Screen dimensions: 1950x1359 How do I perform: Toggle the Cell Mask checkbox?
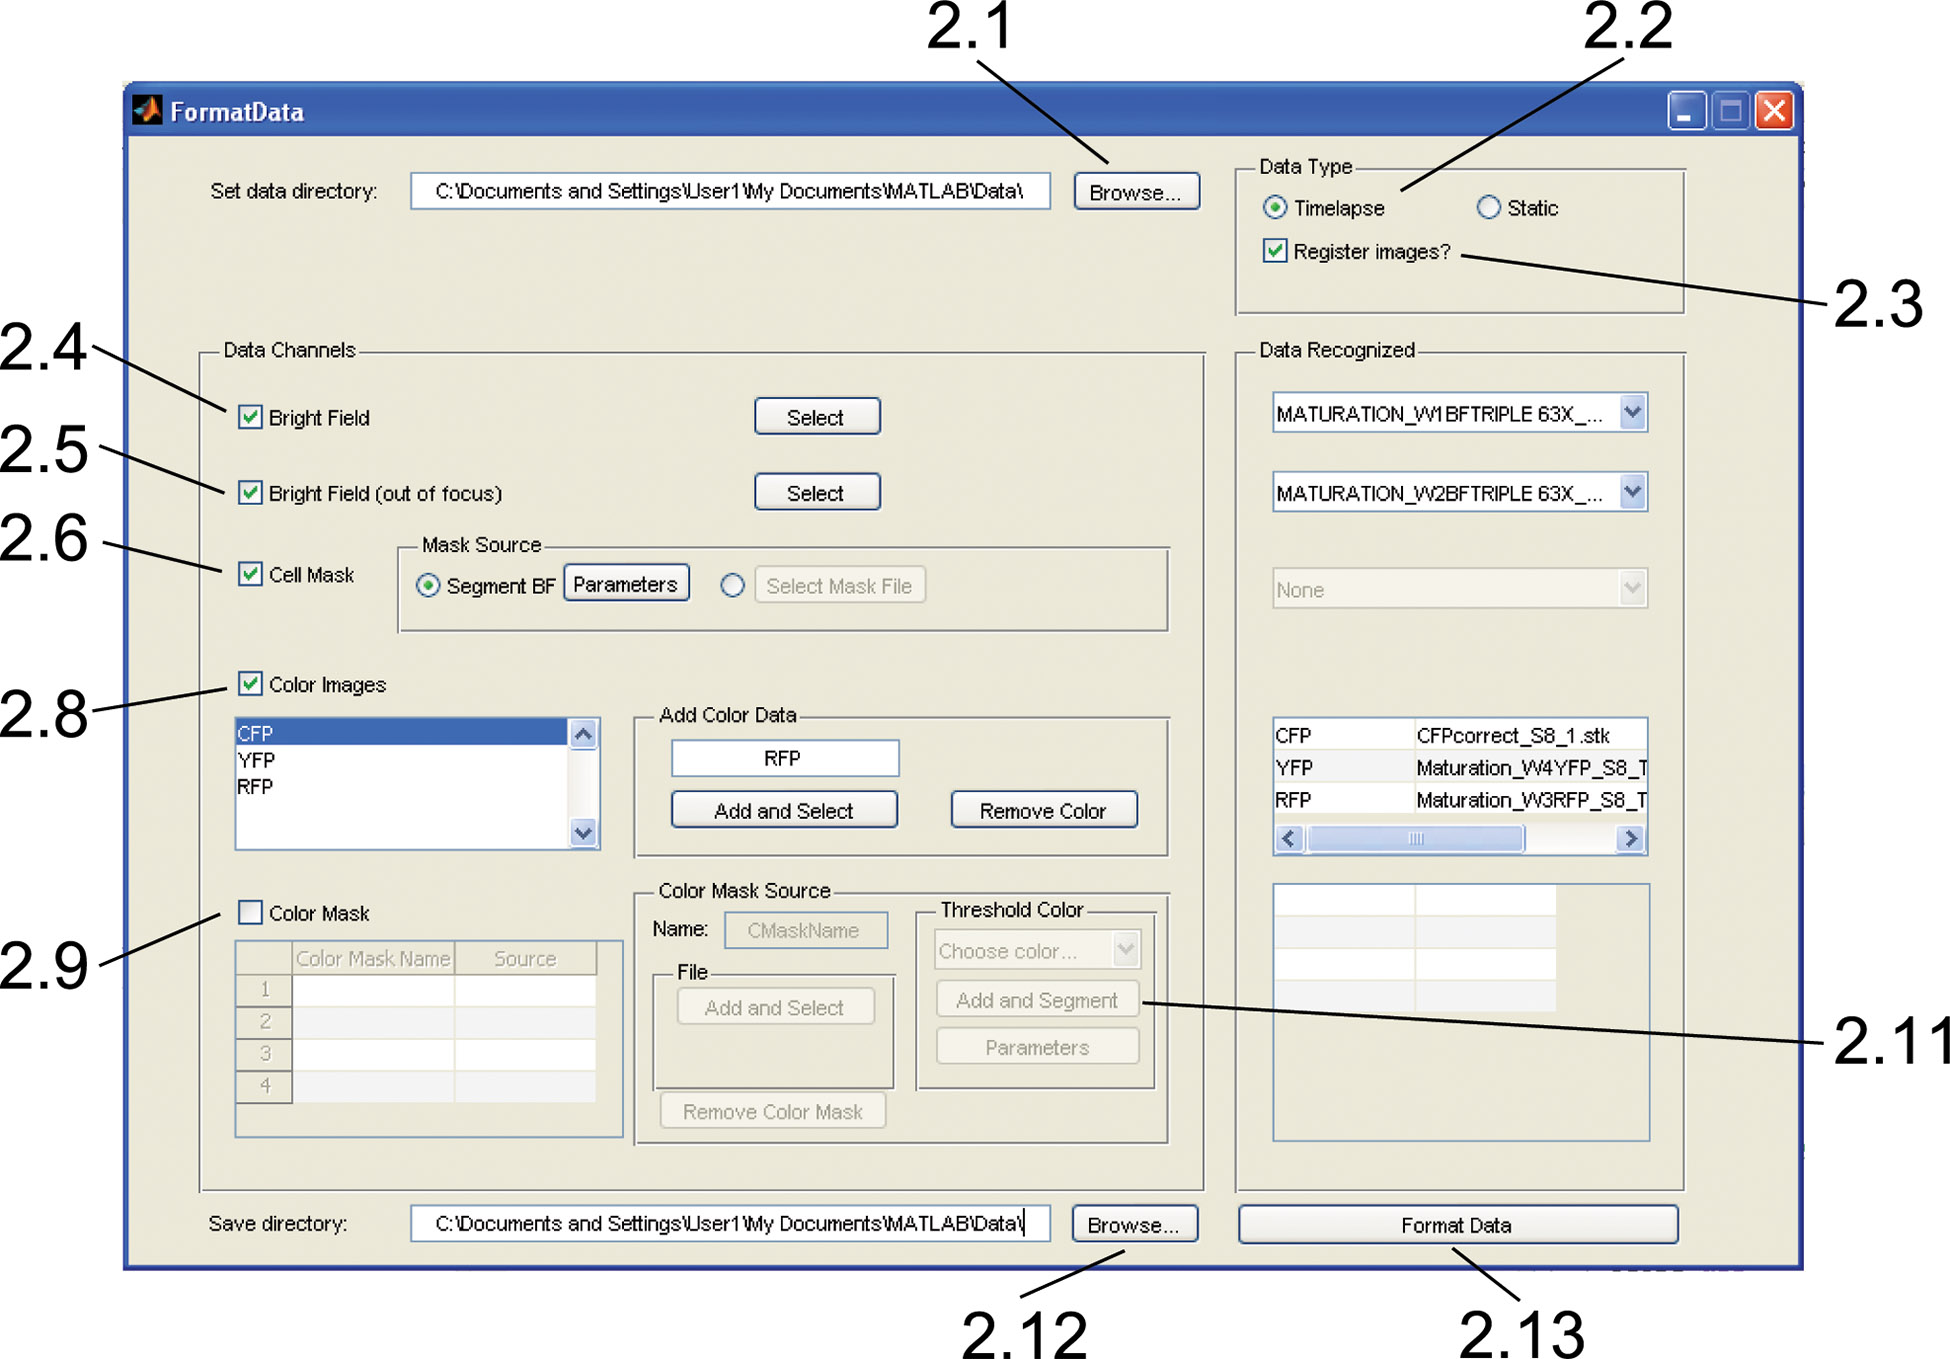[x=251, y=574]
